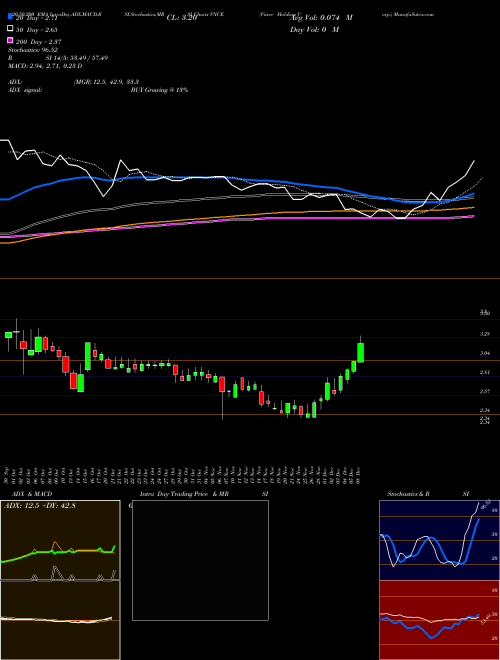
Task: Click the 3.28 price axis label
Action: click(x=485, y=334)
